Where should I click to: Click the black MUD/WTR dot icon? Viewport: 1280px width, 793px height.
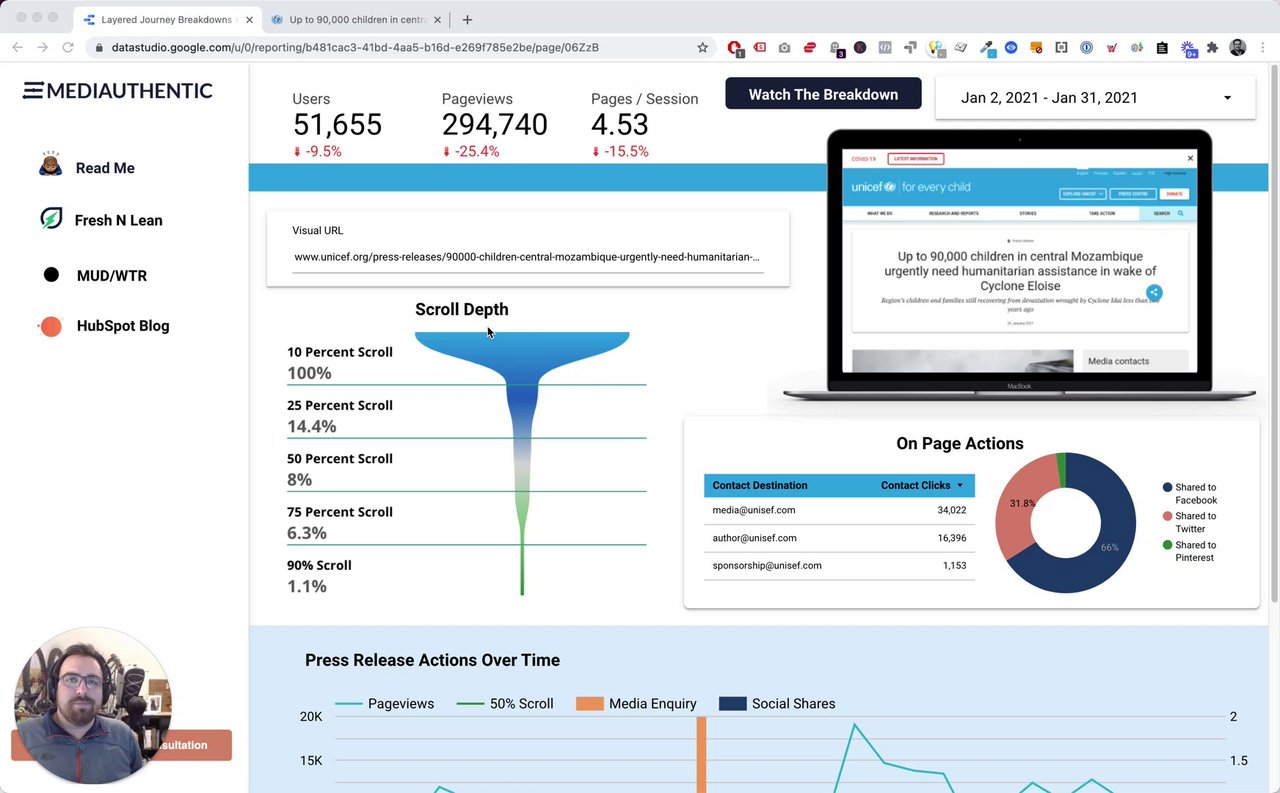point(51,275)
